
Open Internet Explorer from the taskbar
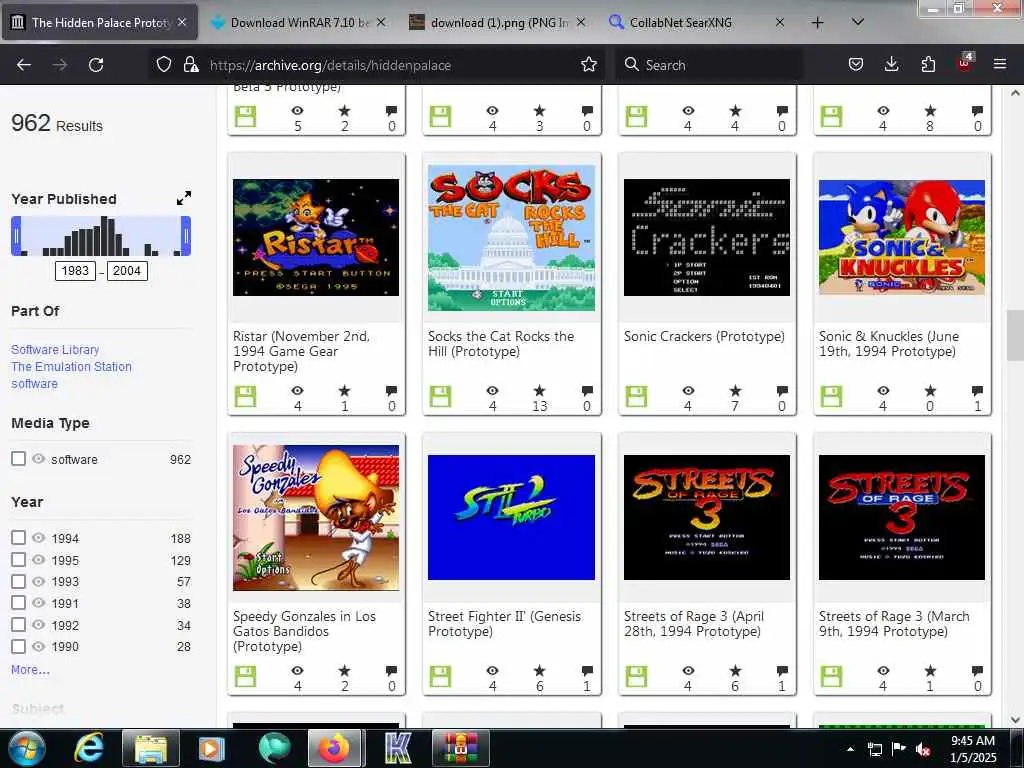coord(89,748)
